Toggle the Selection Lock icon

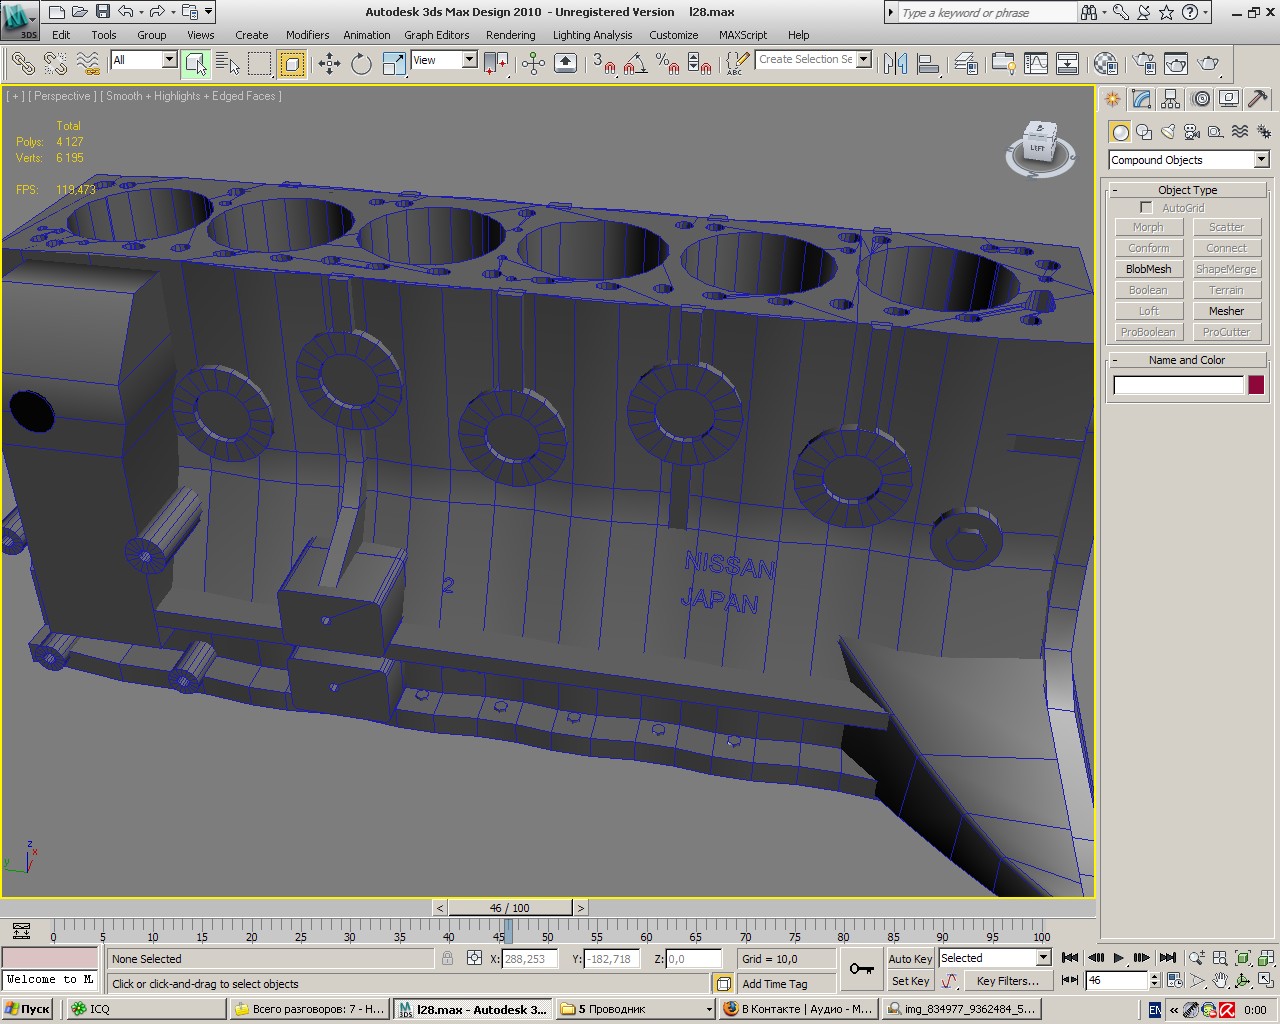(447, 958)
